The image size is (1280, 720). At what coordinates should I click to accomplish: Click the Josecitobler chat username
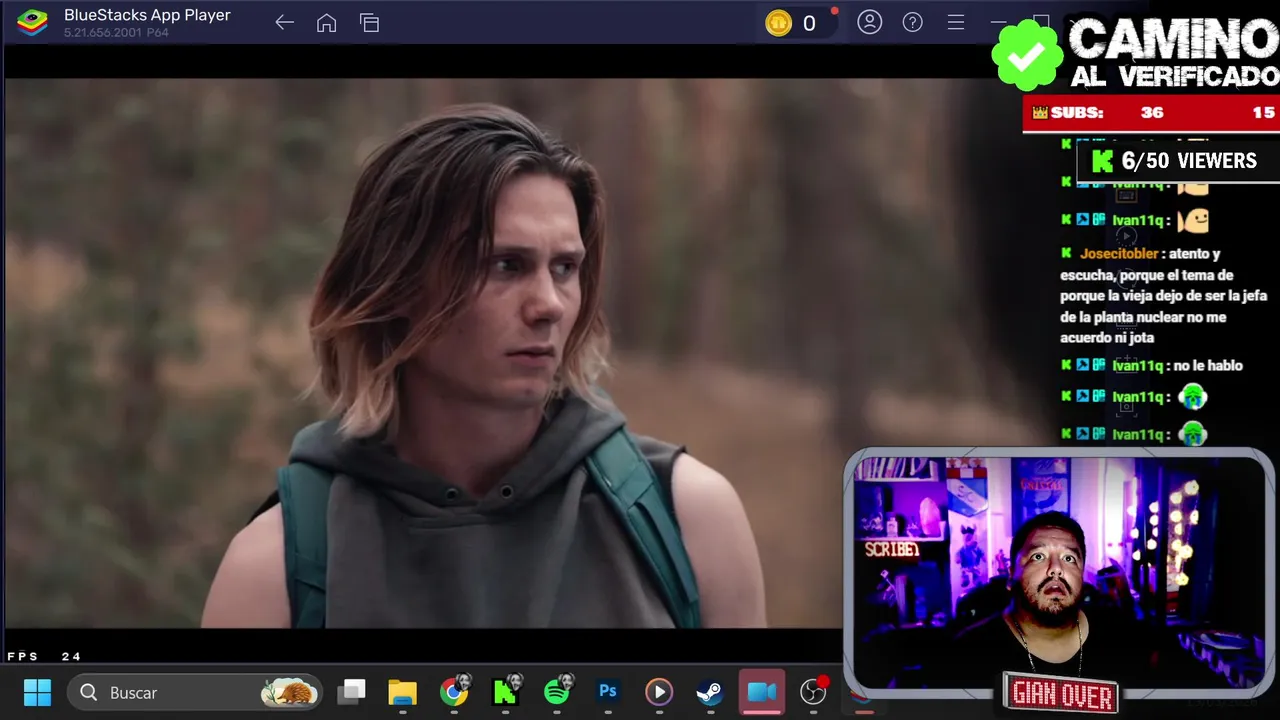click(x=1119, y=254)
